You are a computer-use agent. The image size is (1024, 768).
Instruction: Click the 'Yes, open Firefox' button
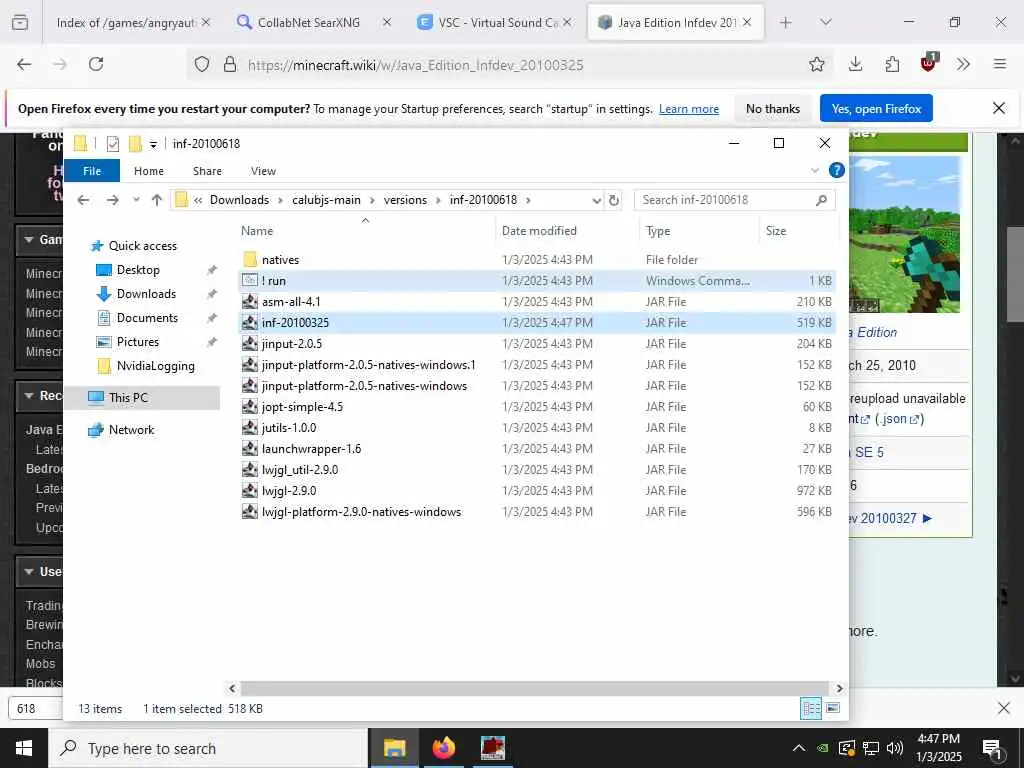click(876, 108)
